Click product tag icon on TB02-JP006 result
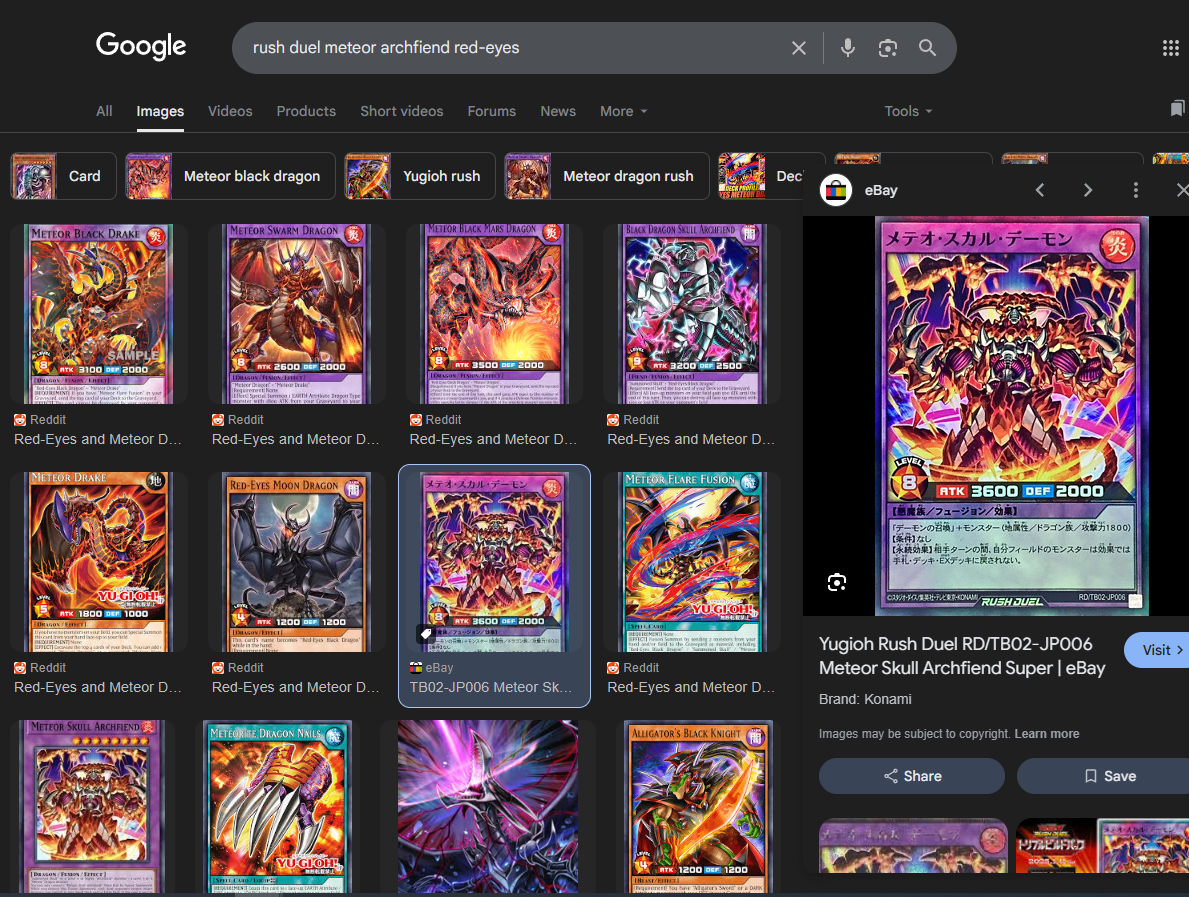This screenshot has height=897, width=1189. pos(426,633)
